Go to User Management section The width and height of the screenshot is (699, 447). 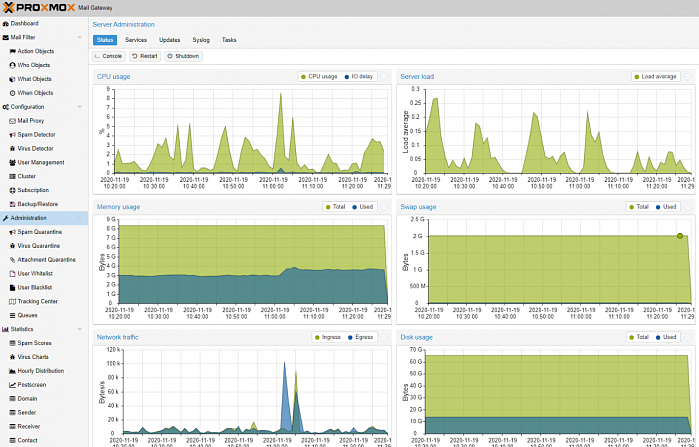[x=40, y=162]
